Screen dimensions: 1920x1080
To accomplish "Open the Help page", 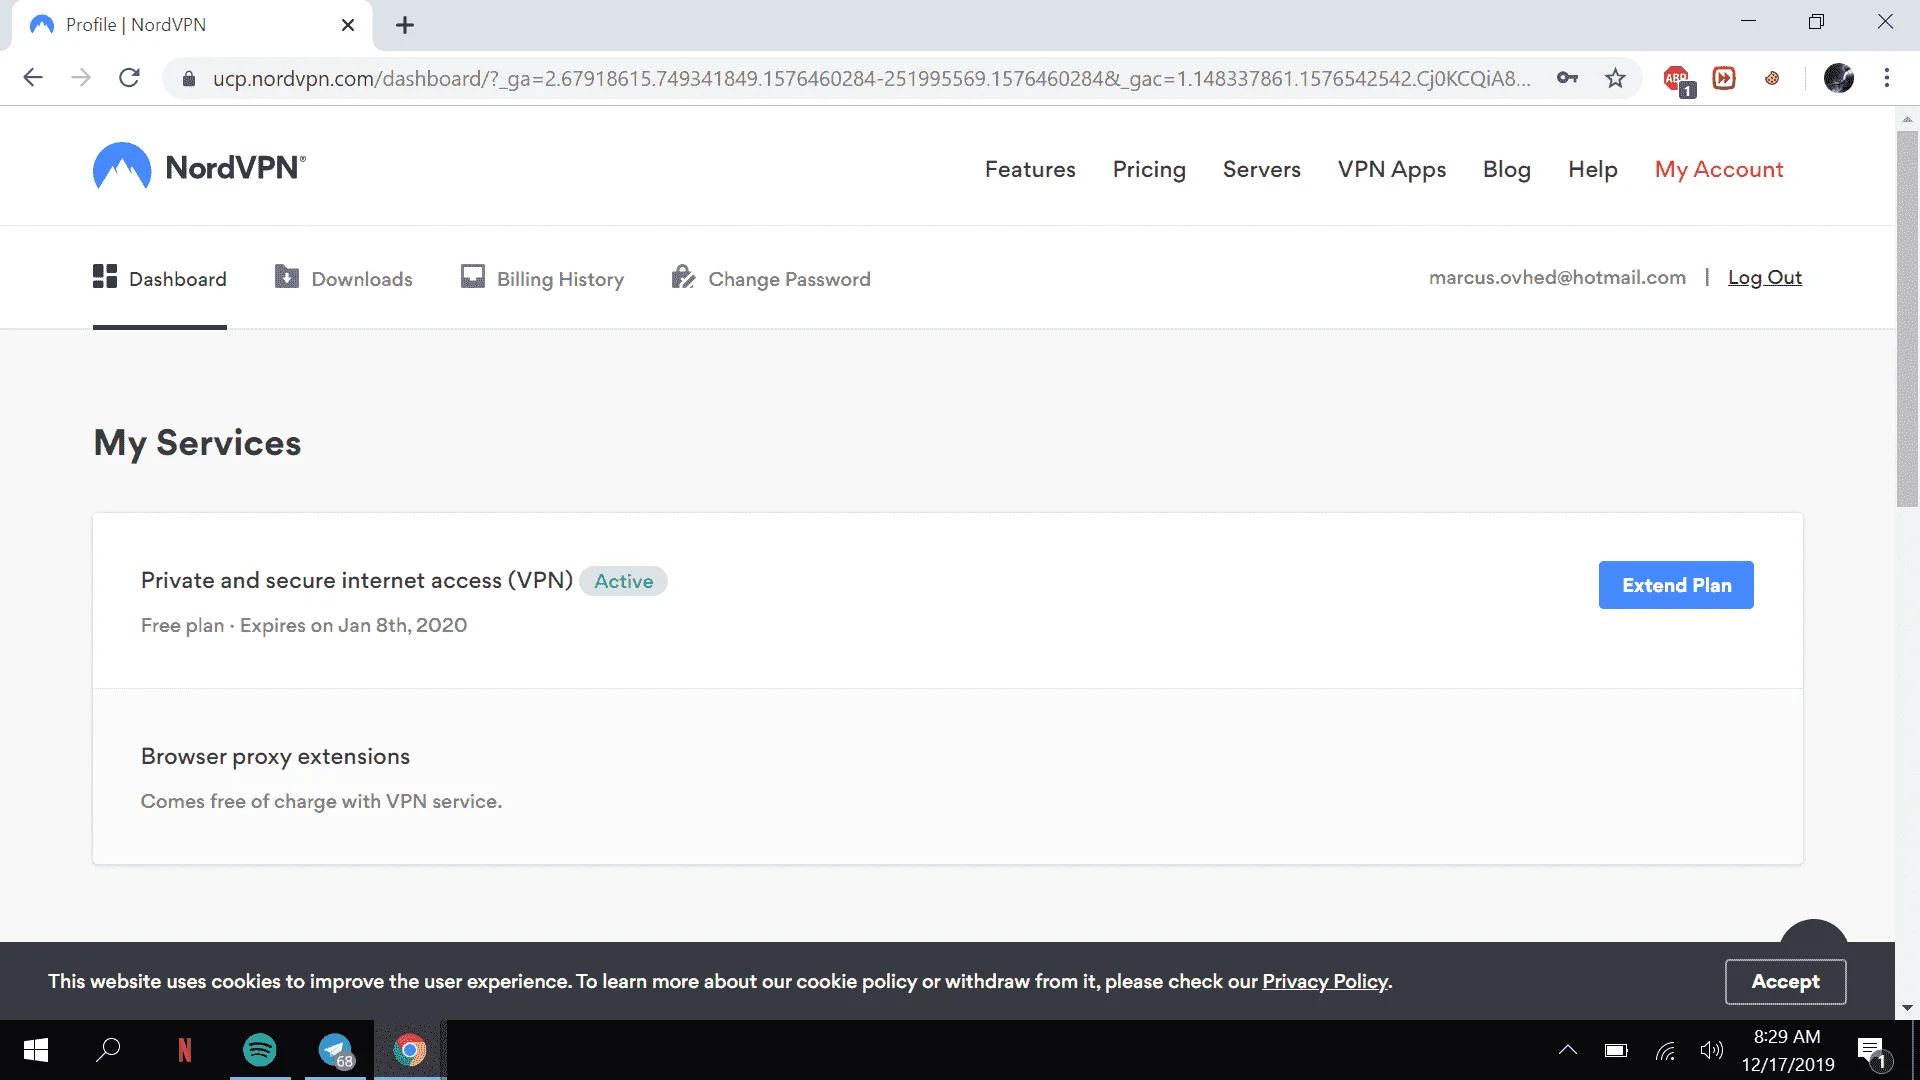I will point(1593,169).
